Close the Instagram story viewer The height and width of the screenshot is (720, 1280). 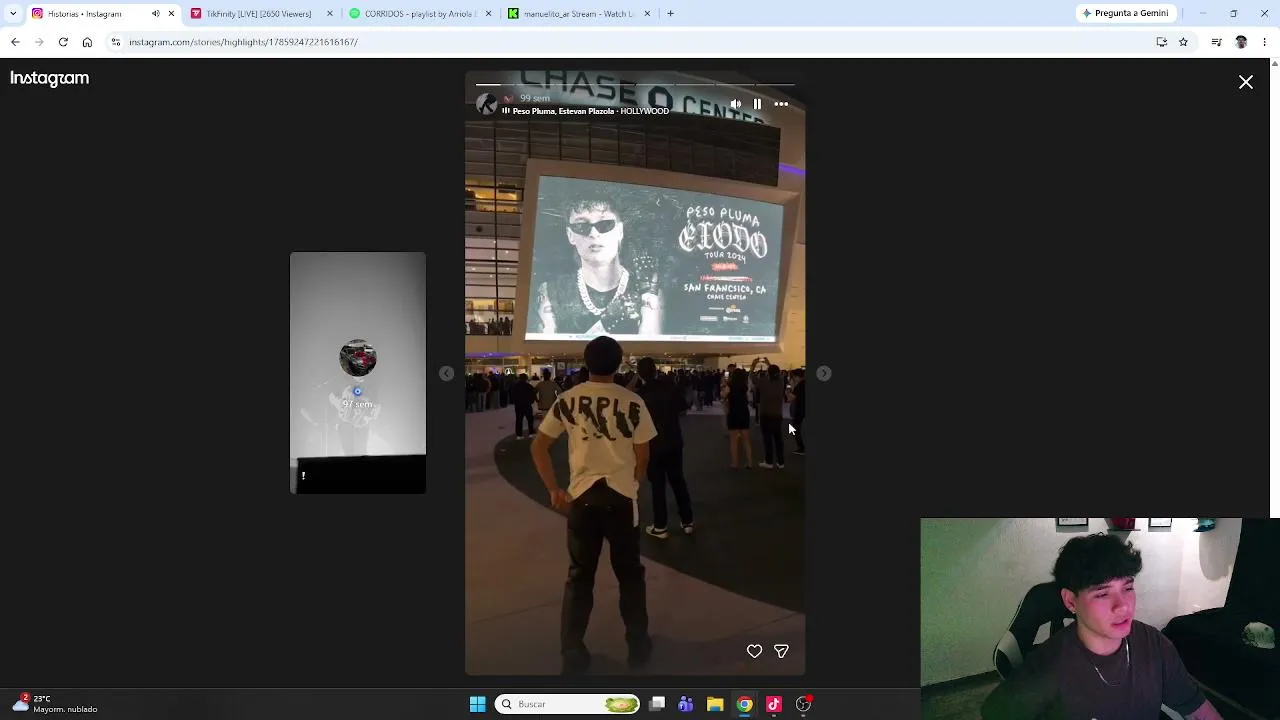[x=1245, y=82]
